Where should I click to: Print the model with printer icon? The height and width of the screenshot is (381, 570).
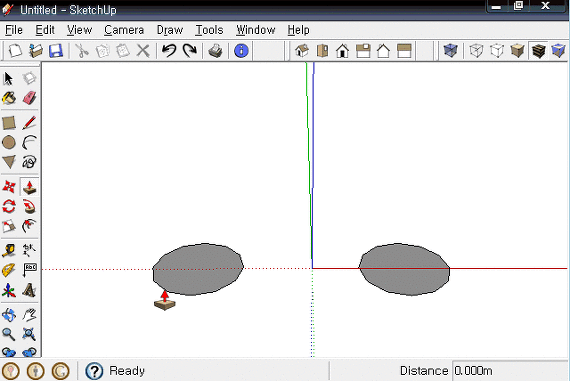point(216,51)
